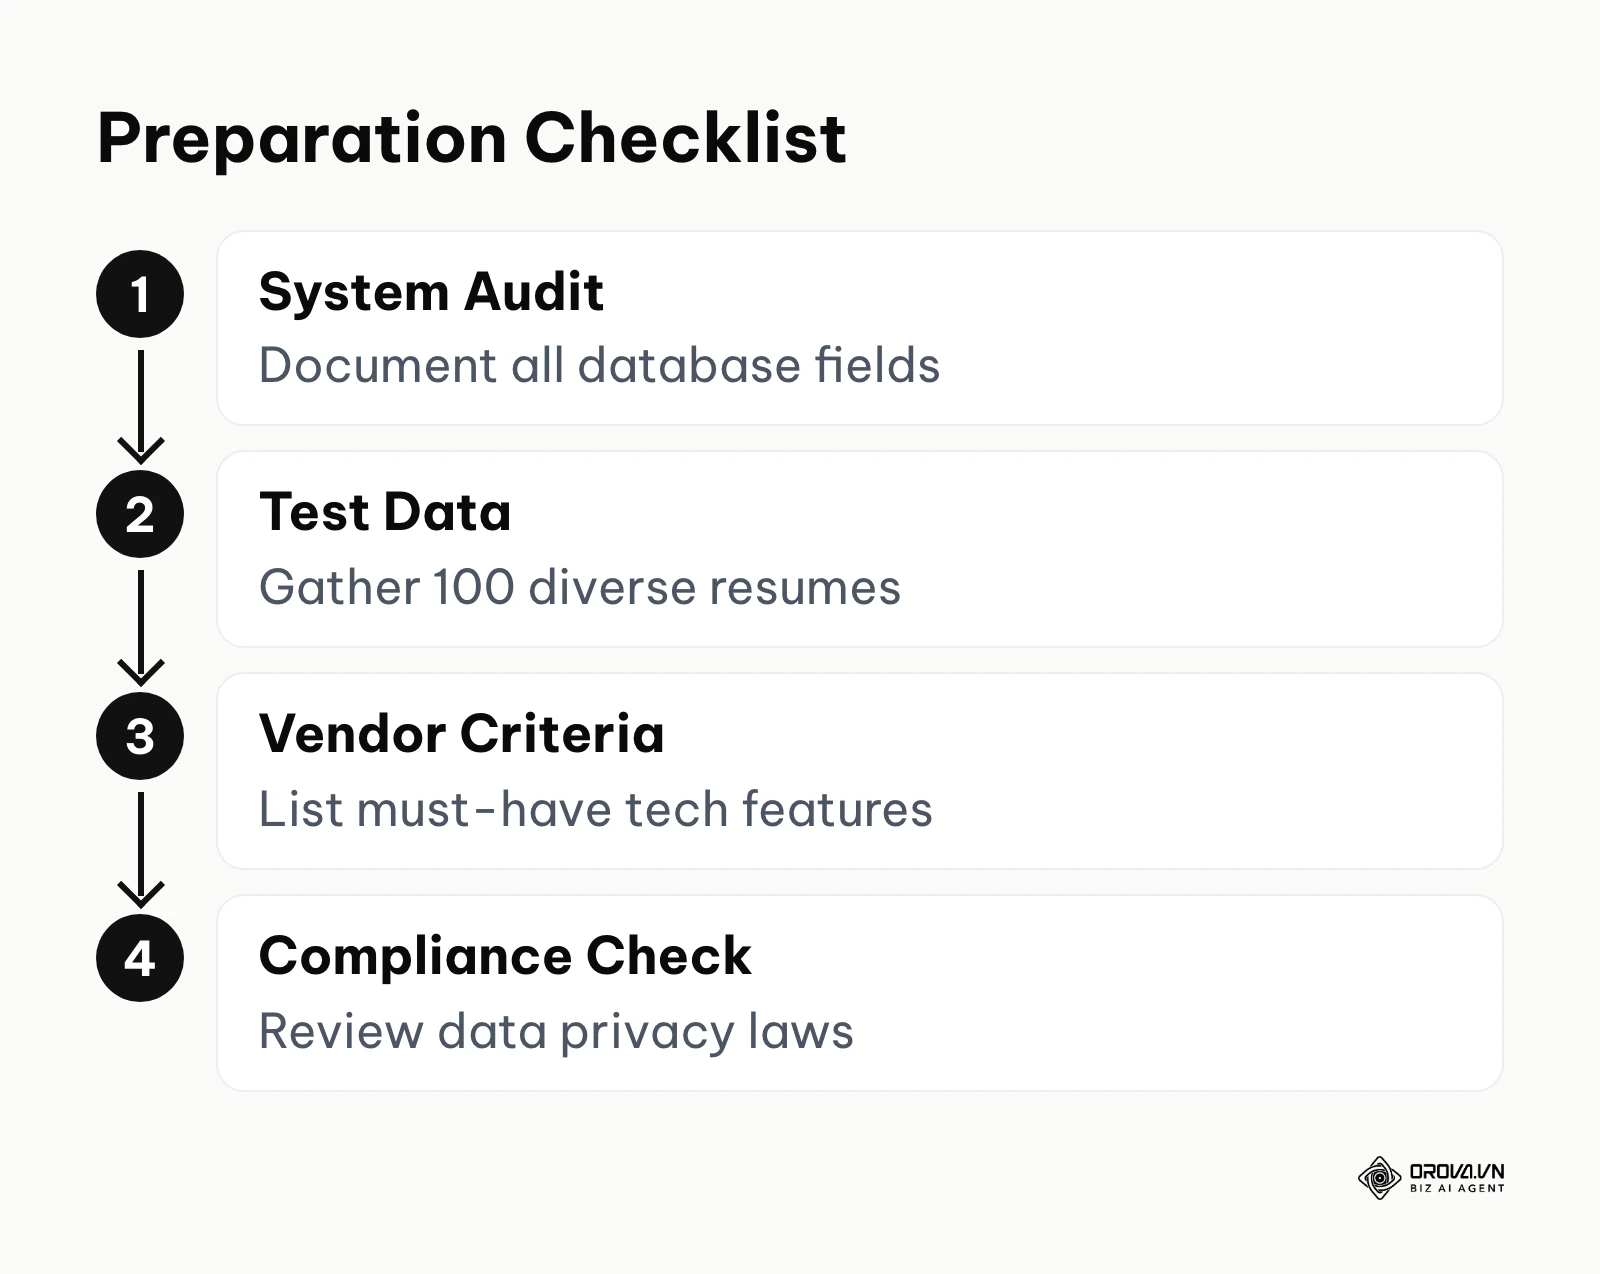
Task: Select the "Vendor Criteria" heading
Action: pyautogui.click(x=461, y=734)
